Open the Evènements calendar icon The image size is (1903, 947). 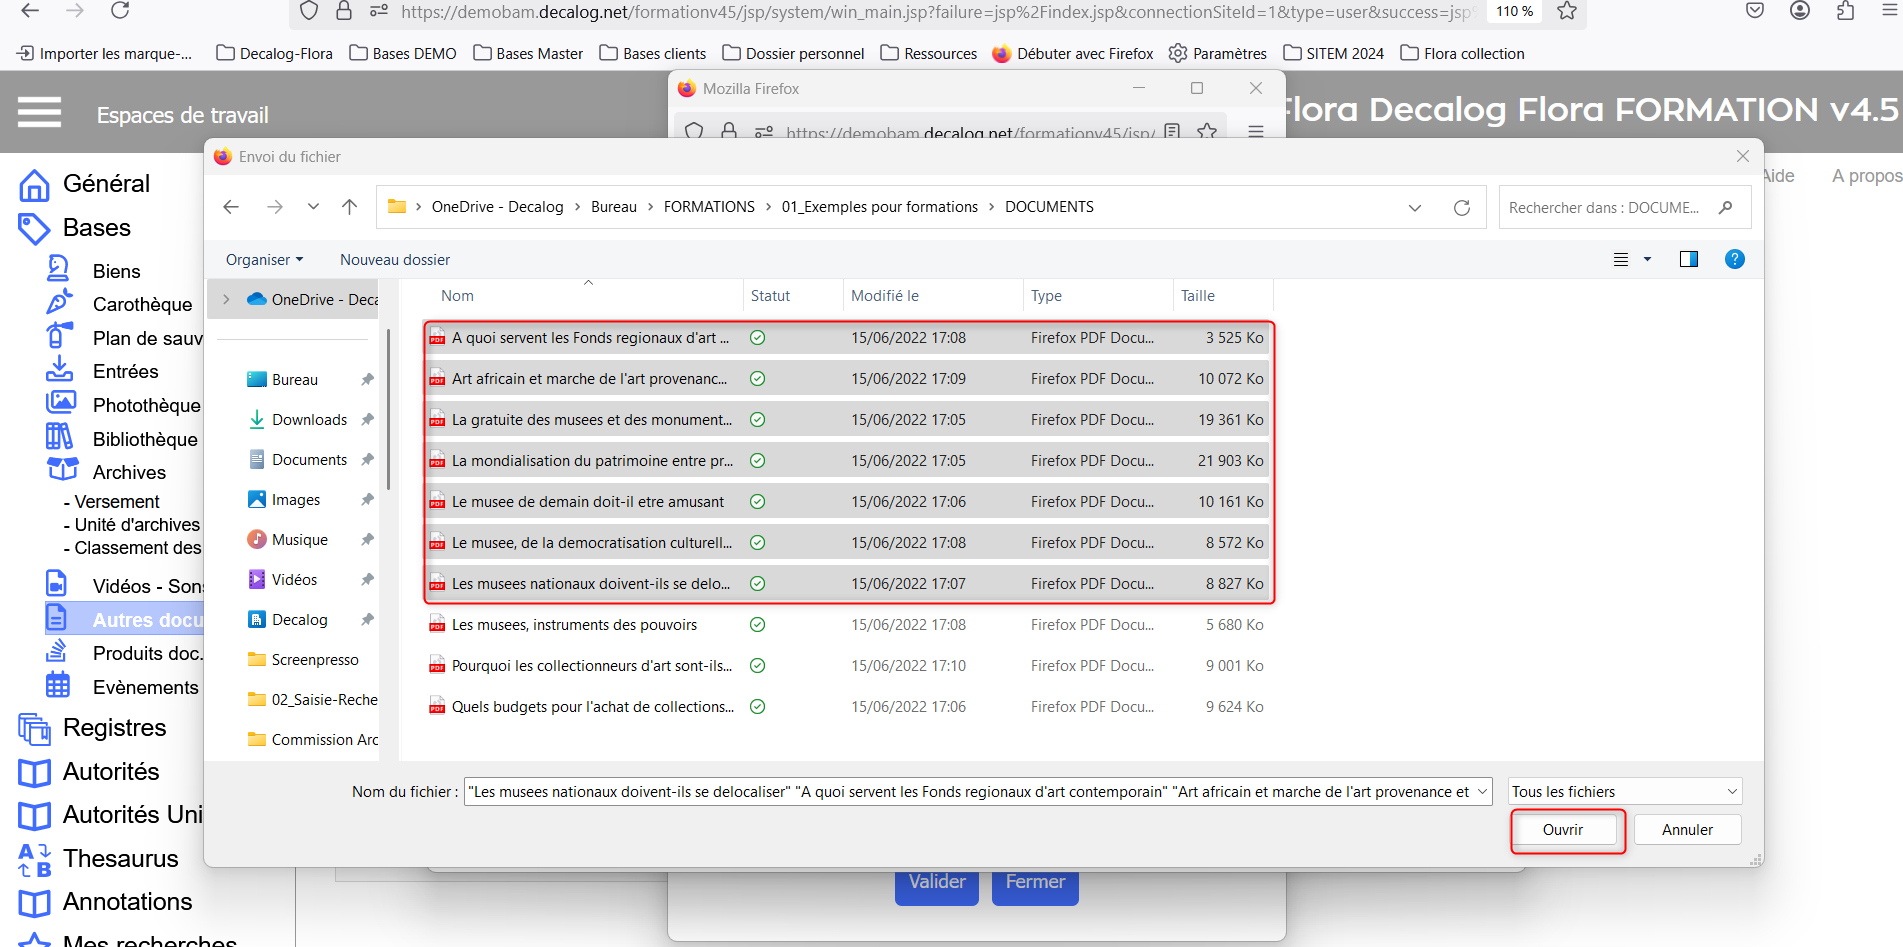[x=58, y=686]
